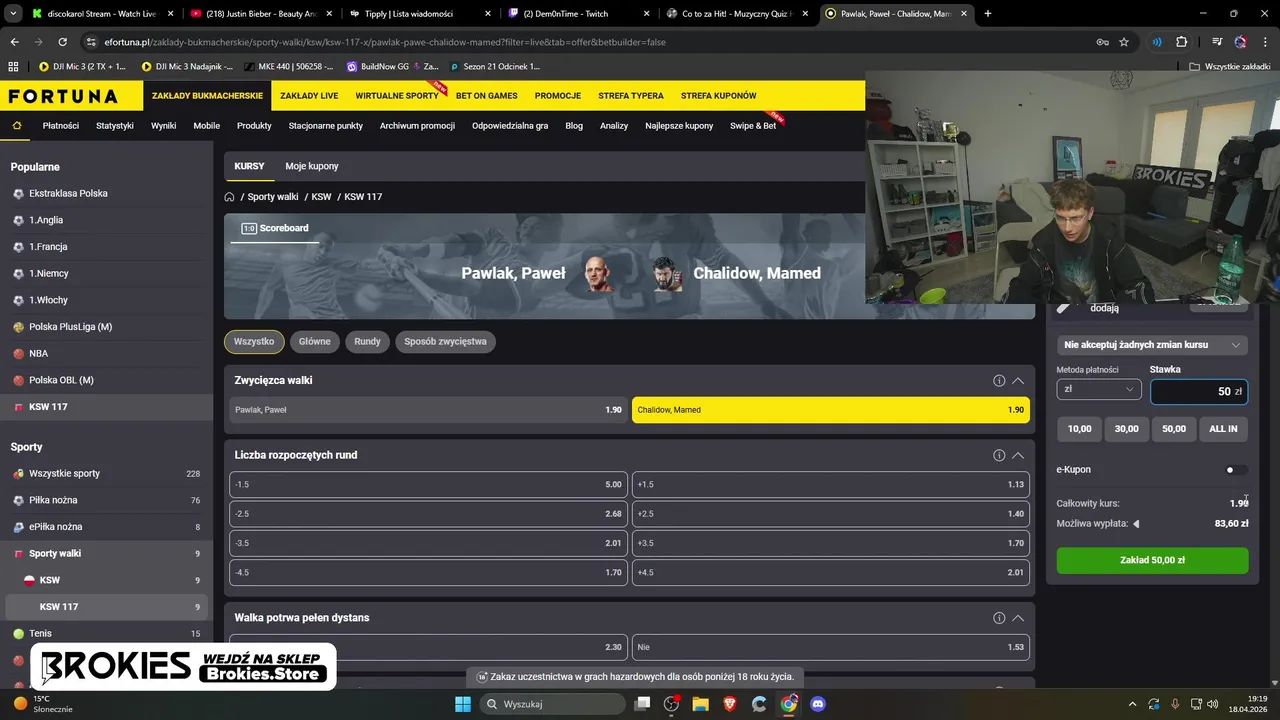Screen dimensions: 1280x720
Task: Click the breadcrumb home icon
Action: pos(229,197)
